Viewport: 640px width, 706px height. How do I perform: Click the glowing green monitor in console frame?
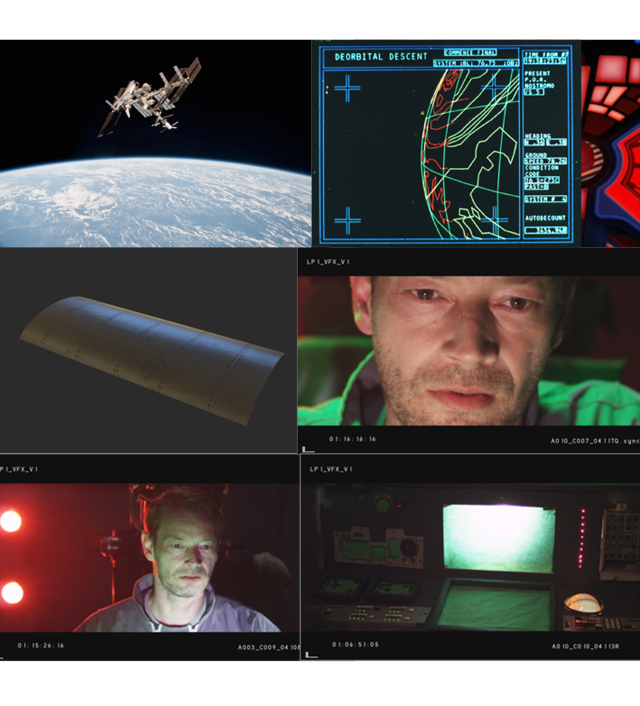(497, 539)
